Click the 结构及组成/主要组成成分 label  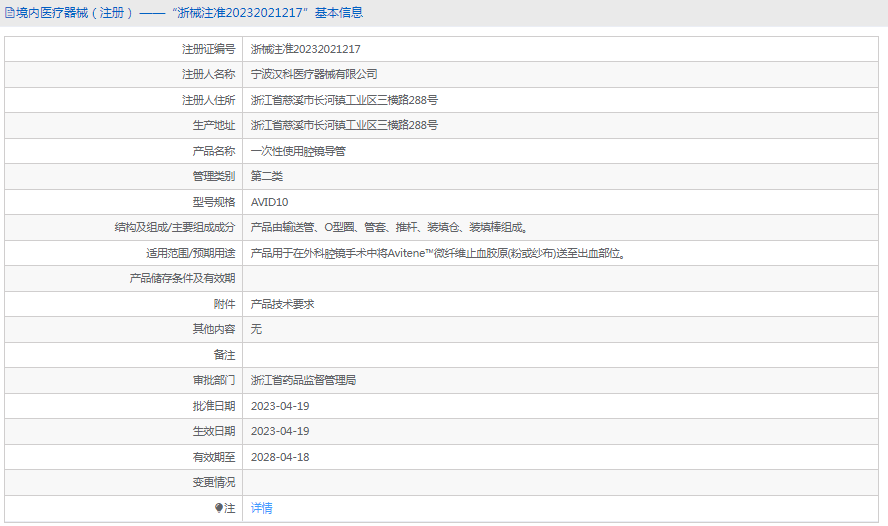coord(174,227)
